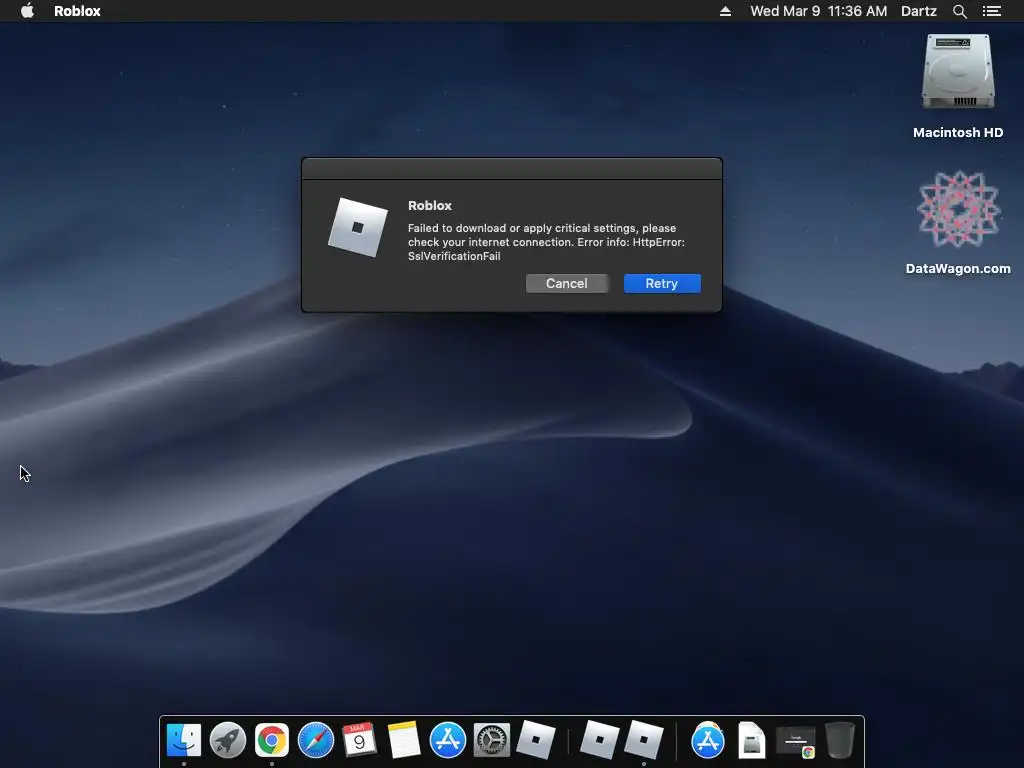
Task: Click the Roblox logo inside the error dialog
Action: tap(358, 227)
